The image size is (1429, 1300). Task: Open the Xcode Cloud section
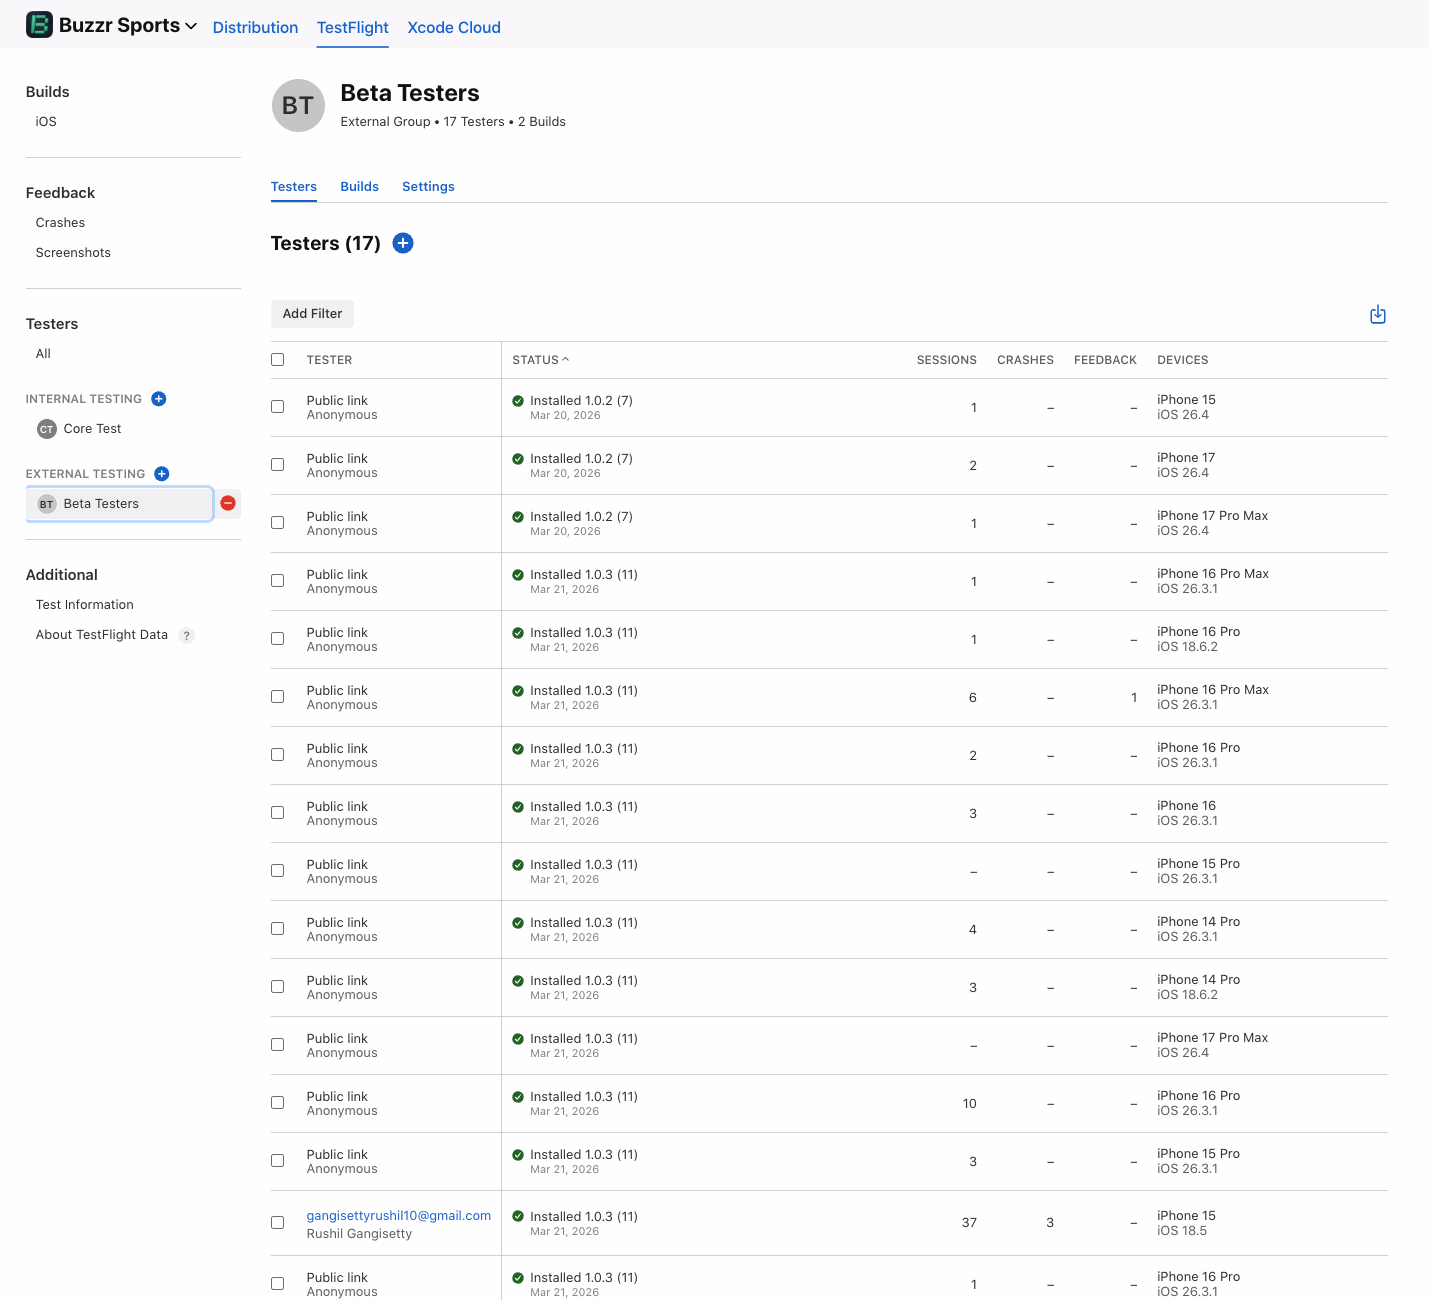(x=453, y=27)
